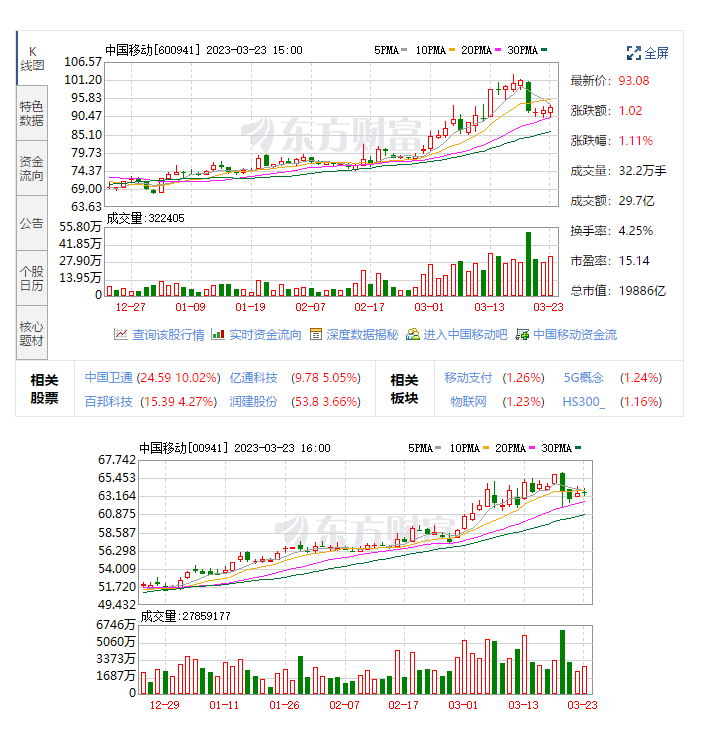This screenshot has width=703, height=751.
Task: Click the 03-13 date label on bottom chart
Action: [523, 705]
